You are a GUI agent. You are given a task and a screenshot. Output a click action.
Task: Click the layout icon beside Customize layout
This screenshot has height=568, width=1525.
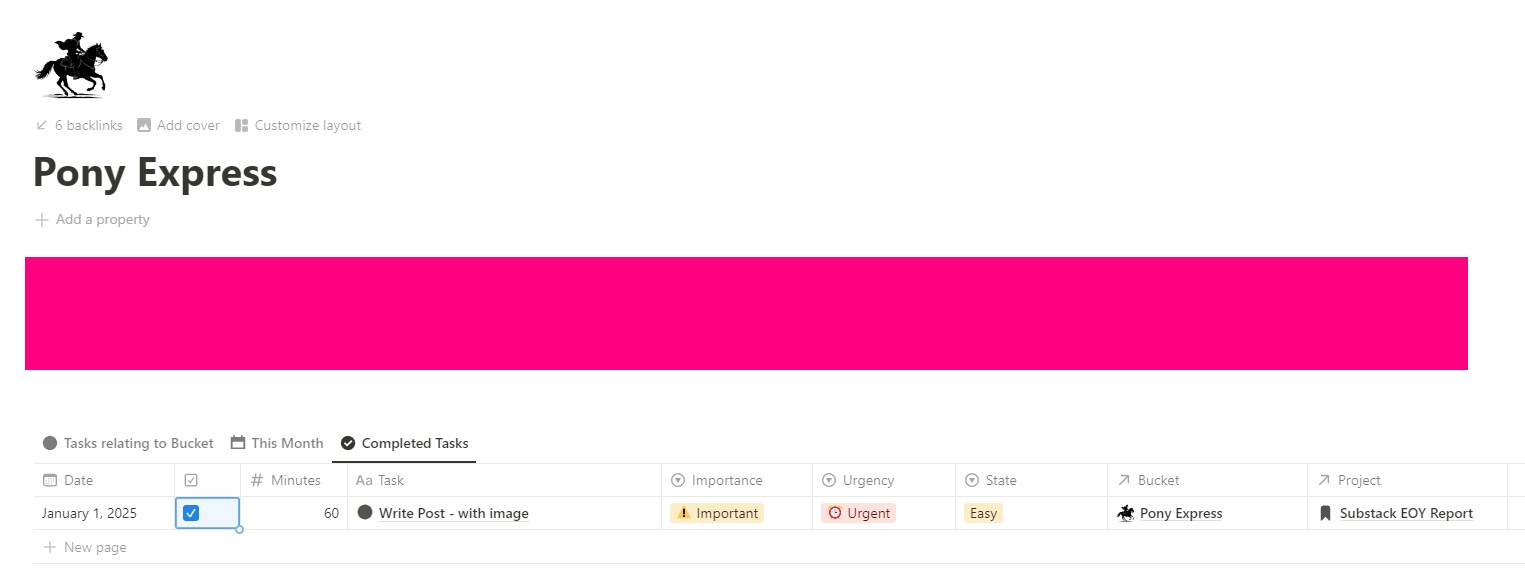[x=241, y=125]
